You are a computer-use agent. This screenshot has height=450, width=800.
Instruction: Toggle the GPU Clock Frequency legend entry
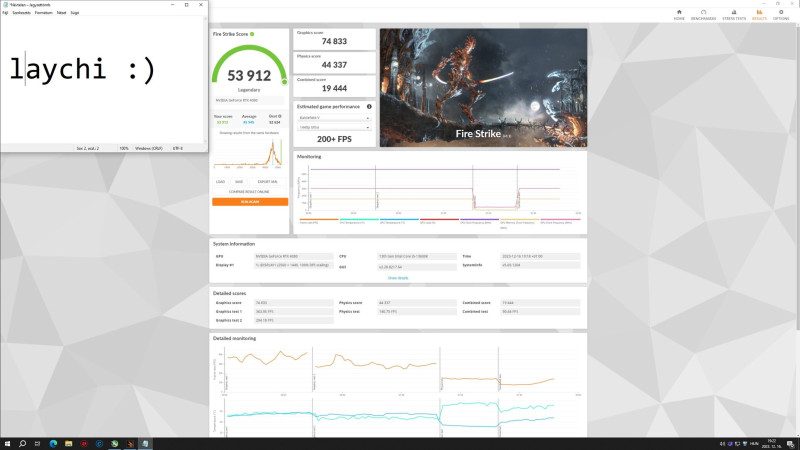(560, 221)
